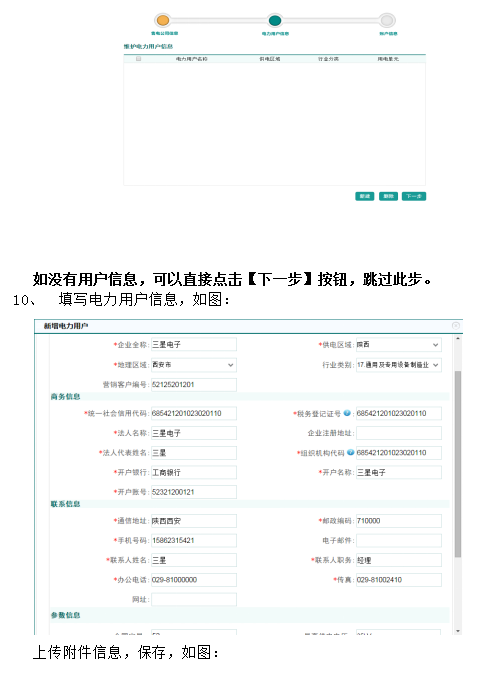Click the 邮政编码 field showing 710000
The height and width of the screenshot is (678, 503).
399,521
